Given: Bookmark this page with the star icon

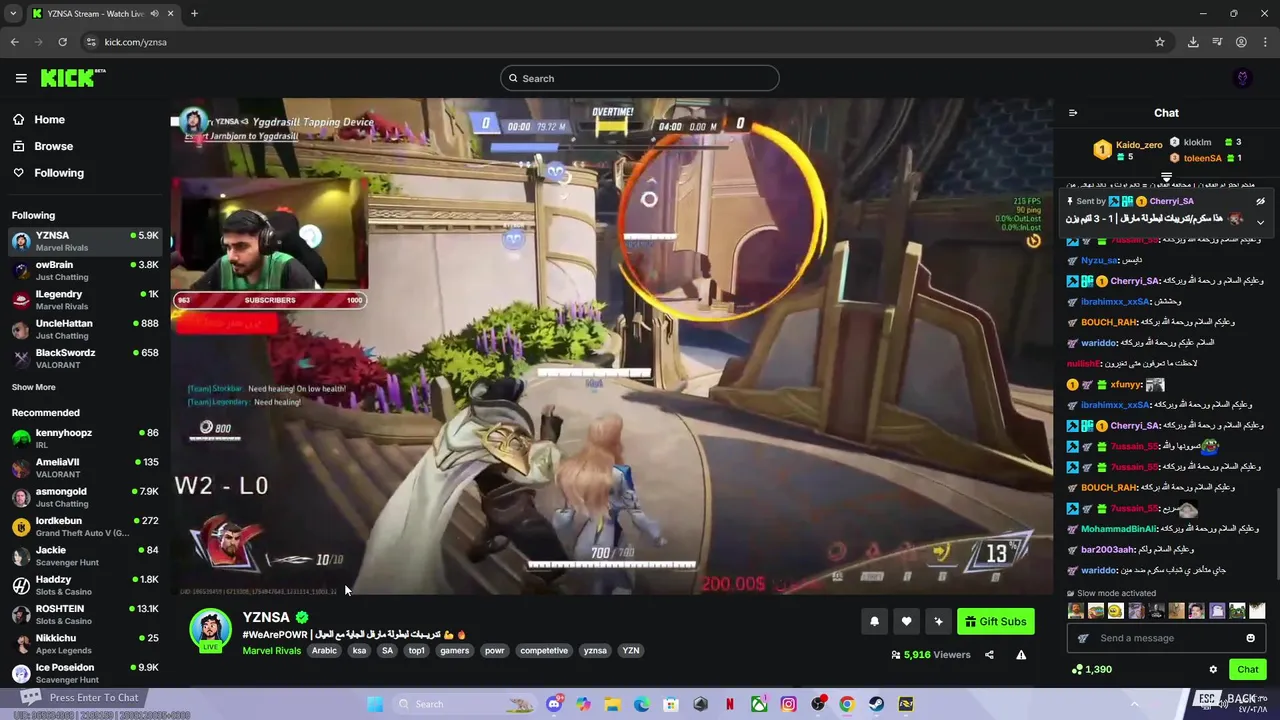Looking at the screenshot, I should (x=1160, y=42).
